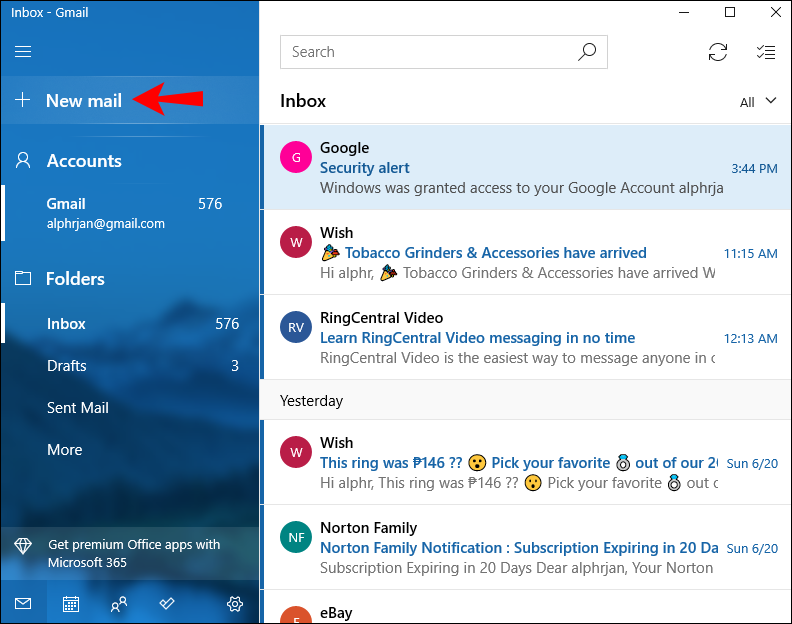Click W avatar on ring email
Viewport: 792px width, 624px height.
(296, 452)
